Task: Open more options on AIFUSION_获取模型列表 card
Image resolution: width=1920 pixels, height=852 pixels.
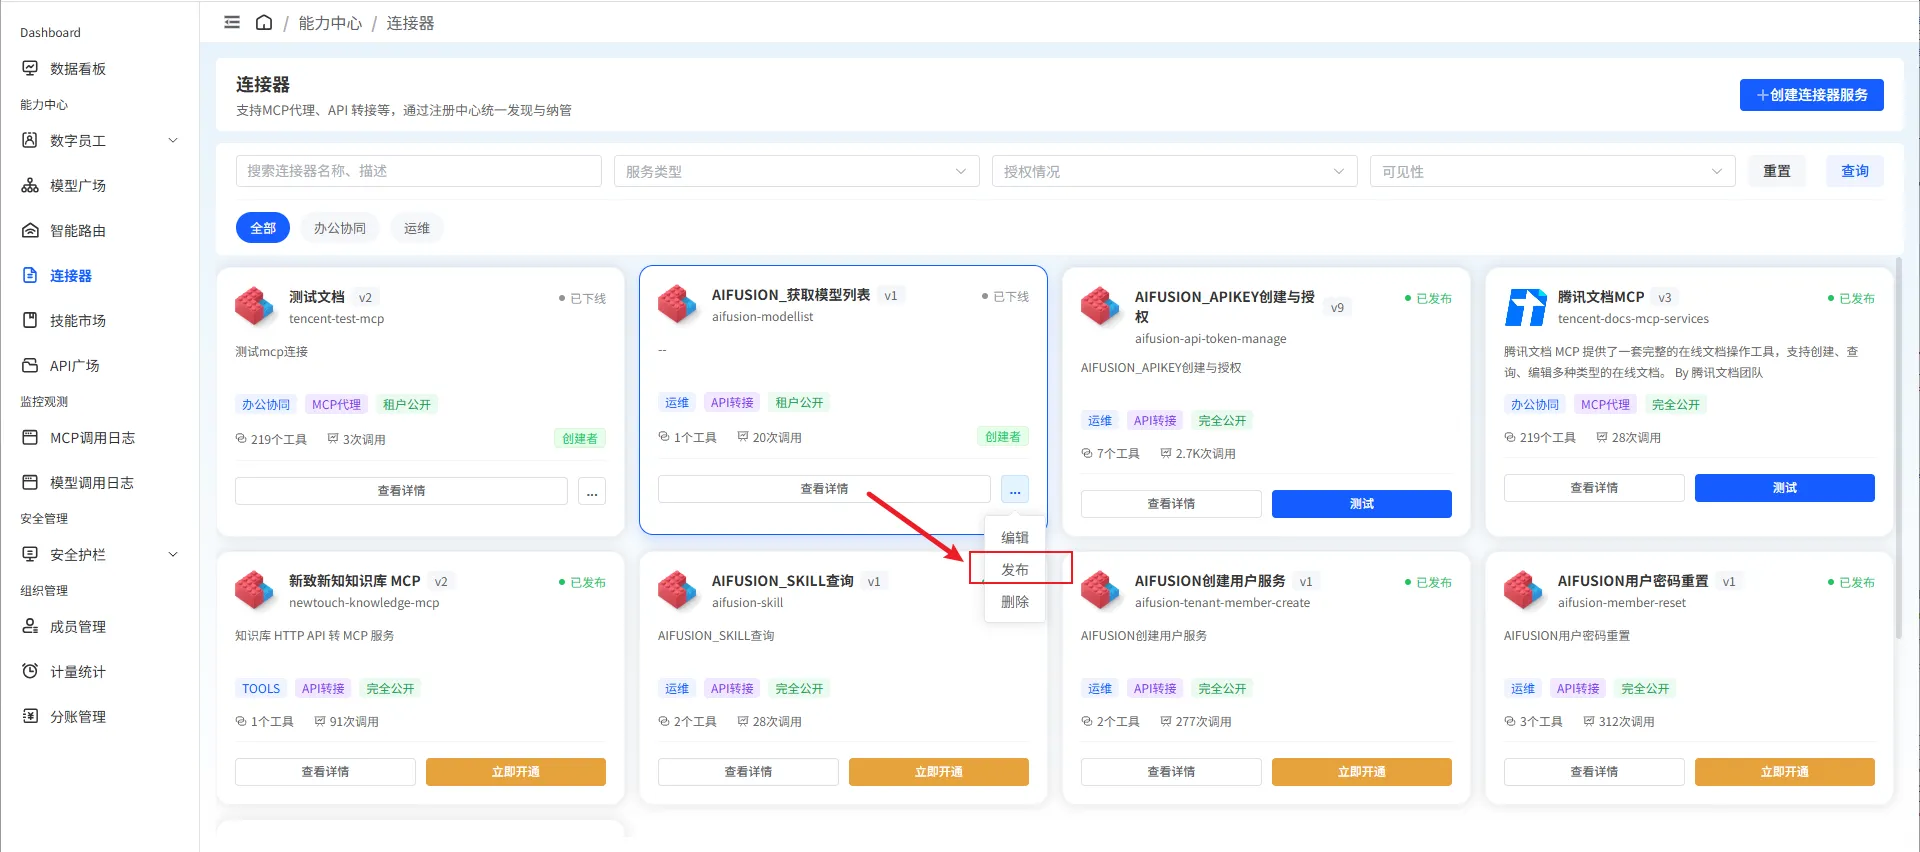Action: pos(1015,489)
